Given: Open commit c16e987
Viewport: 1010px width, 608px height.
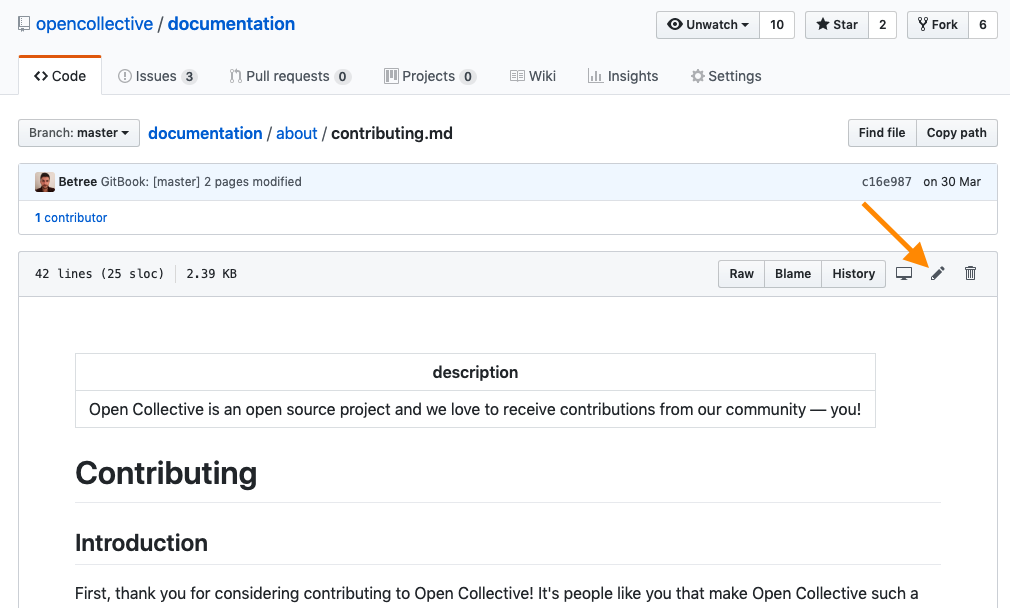Looking at the screenshot, I should click(x=886, y=182).
